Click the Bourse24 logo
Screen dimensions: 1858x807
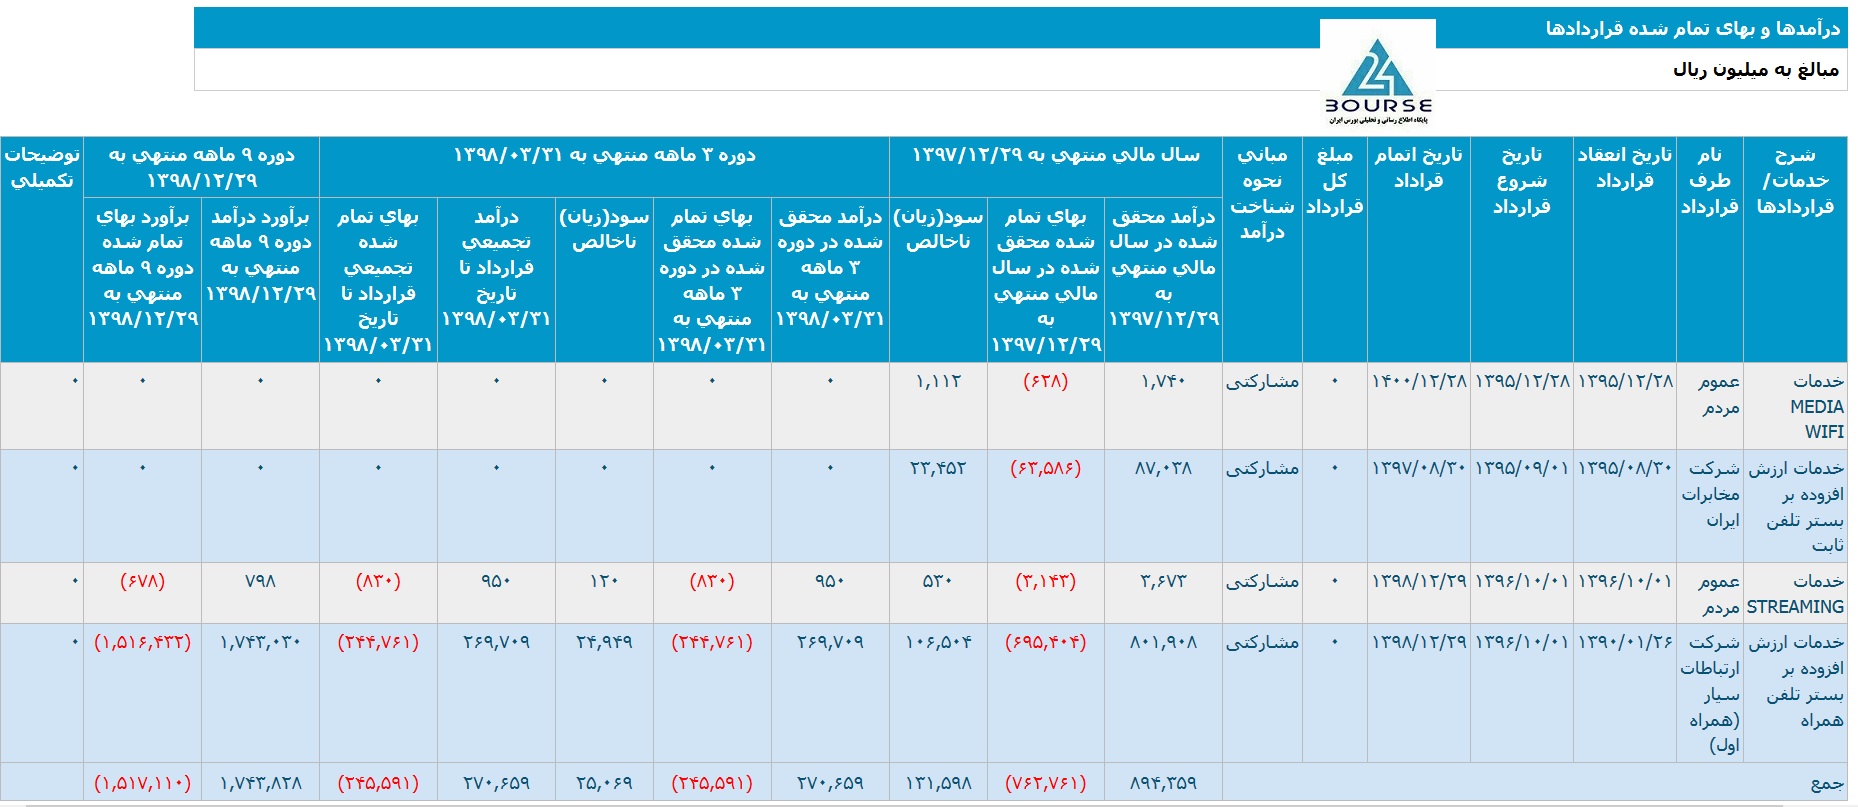point(1377,80)
